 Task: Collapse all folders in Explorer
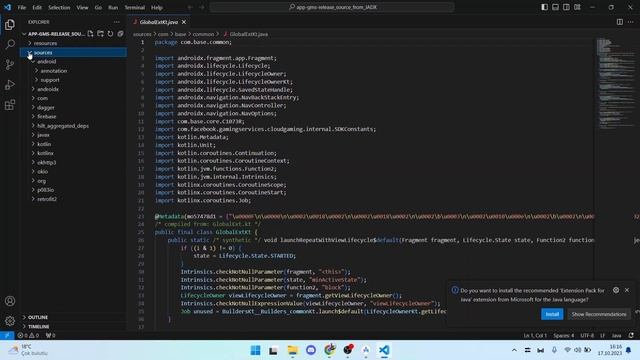coord(120,33)
